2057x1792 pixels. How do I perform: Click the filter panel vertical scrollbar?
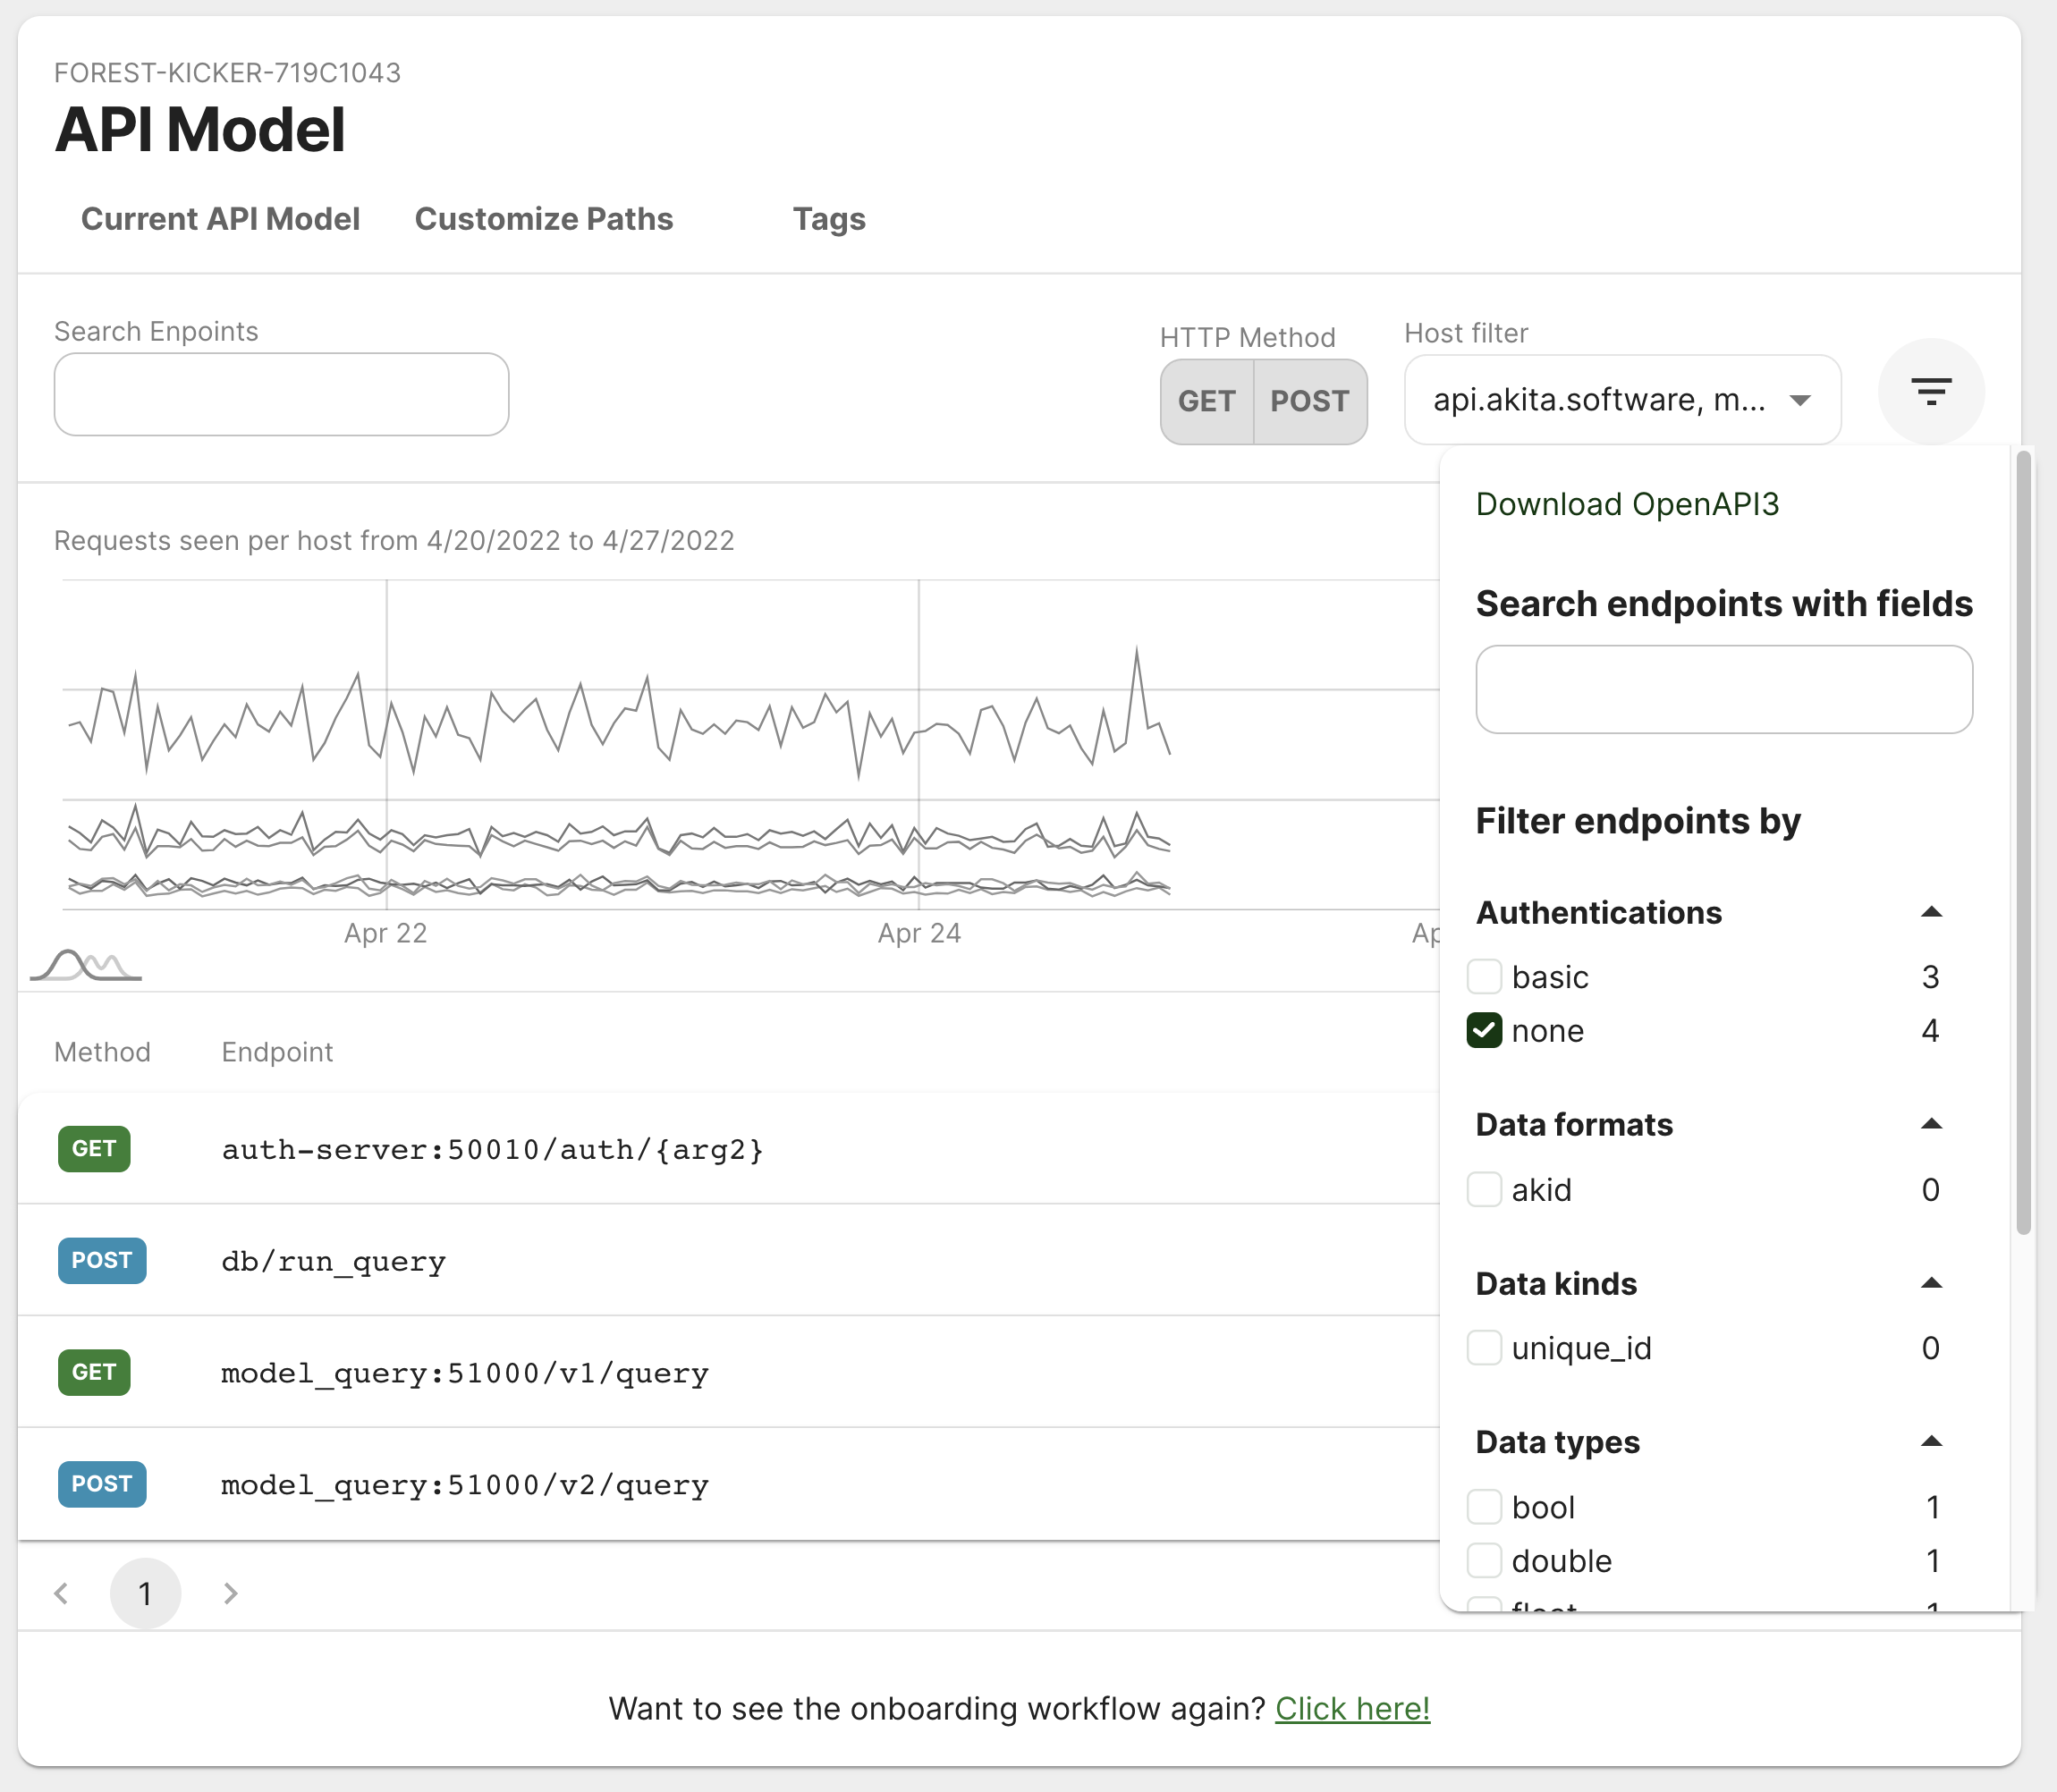2023,843
